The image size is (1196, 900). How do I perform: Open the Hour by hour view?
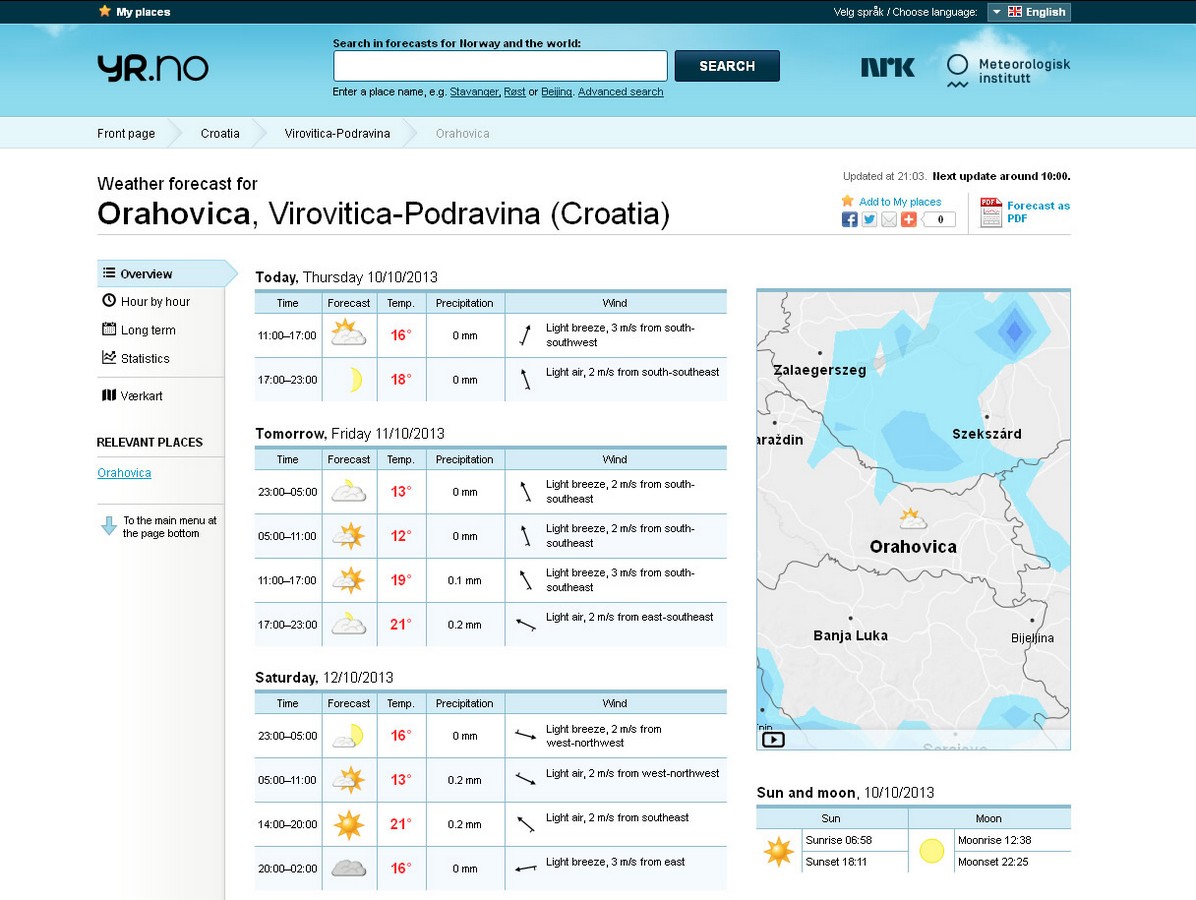click(x=155, y=302)
